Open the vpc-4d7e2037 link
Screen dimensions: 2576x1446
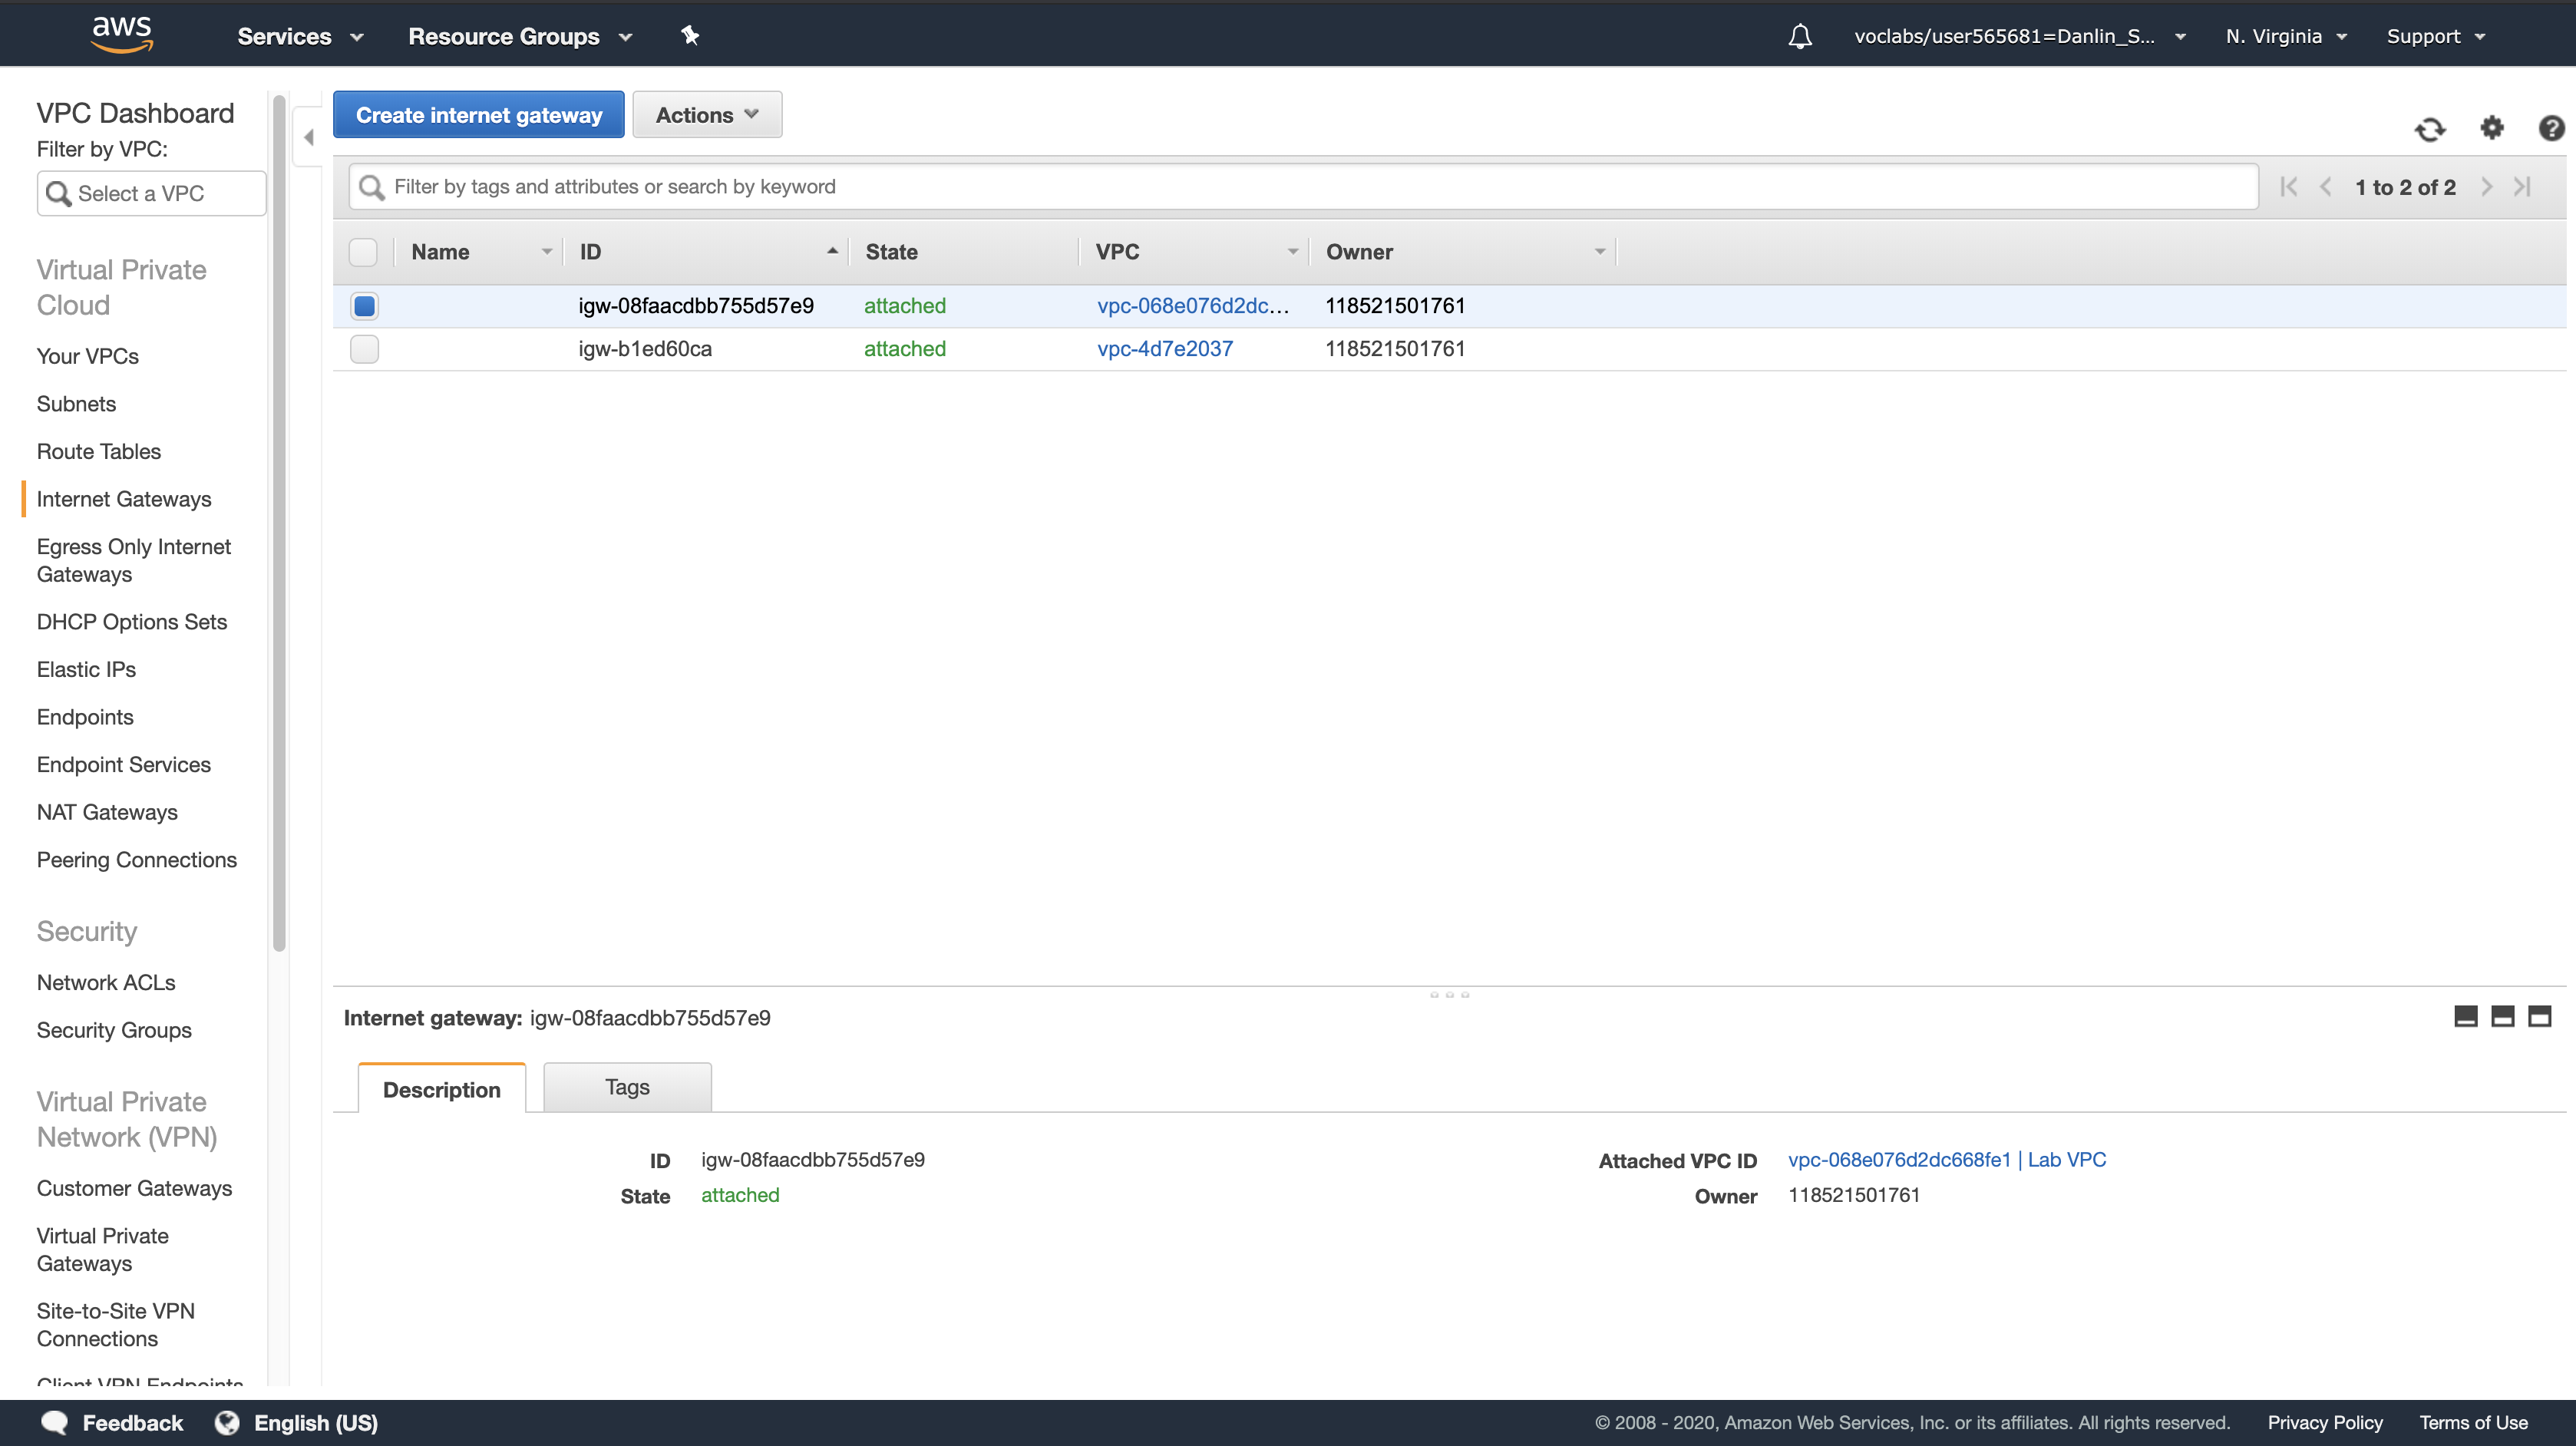[x=1165, y=349]
